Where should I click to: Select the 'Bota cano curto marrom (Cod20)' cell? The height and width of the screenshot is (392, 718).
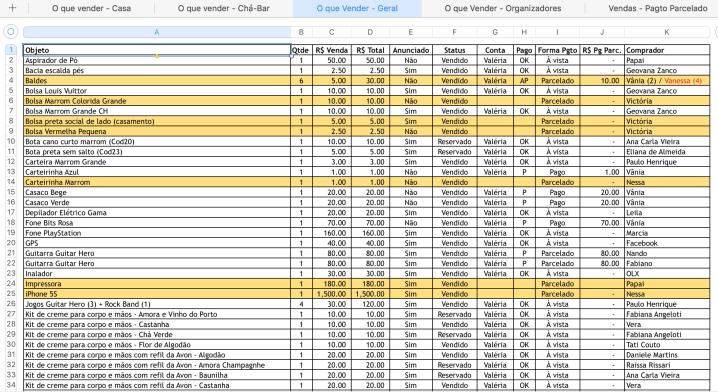click(x=157, y=142)
